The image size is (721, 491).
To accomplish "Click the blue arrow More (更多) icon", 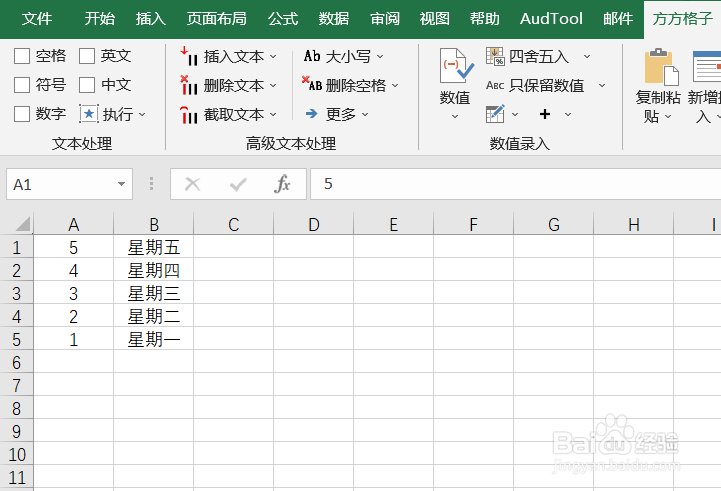I will (x=312, y=114).
